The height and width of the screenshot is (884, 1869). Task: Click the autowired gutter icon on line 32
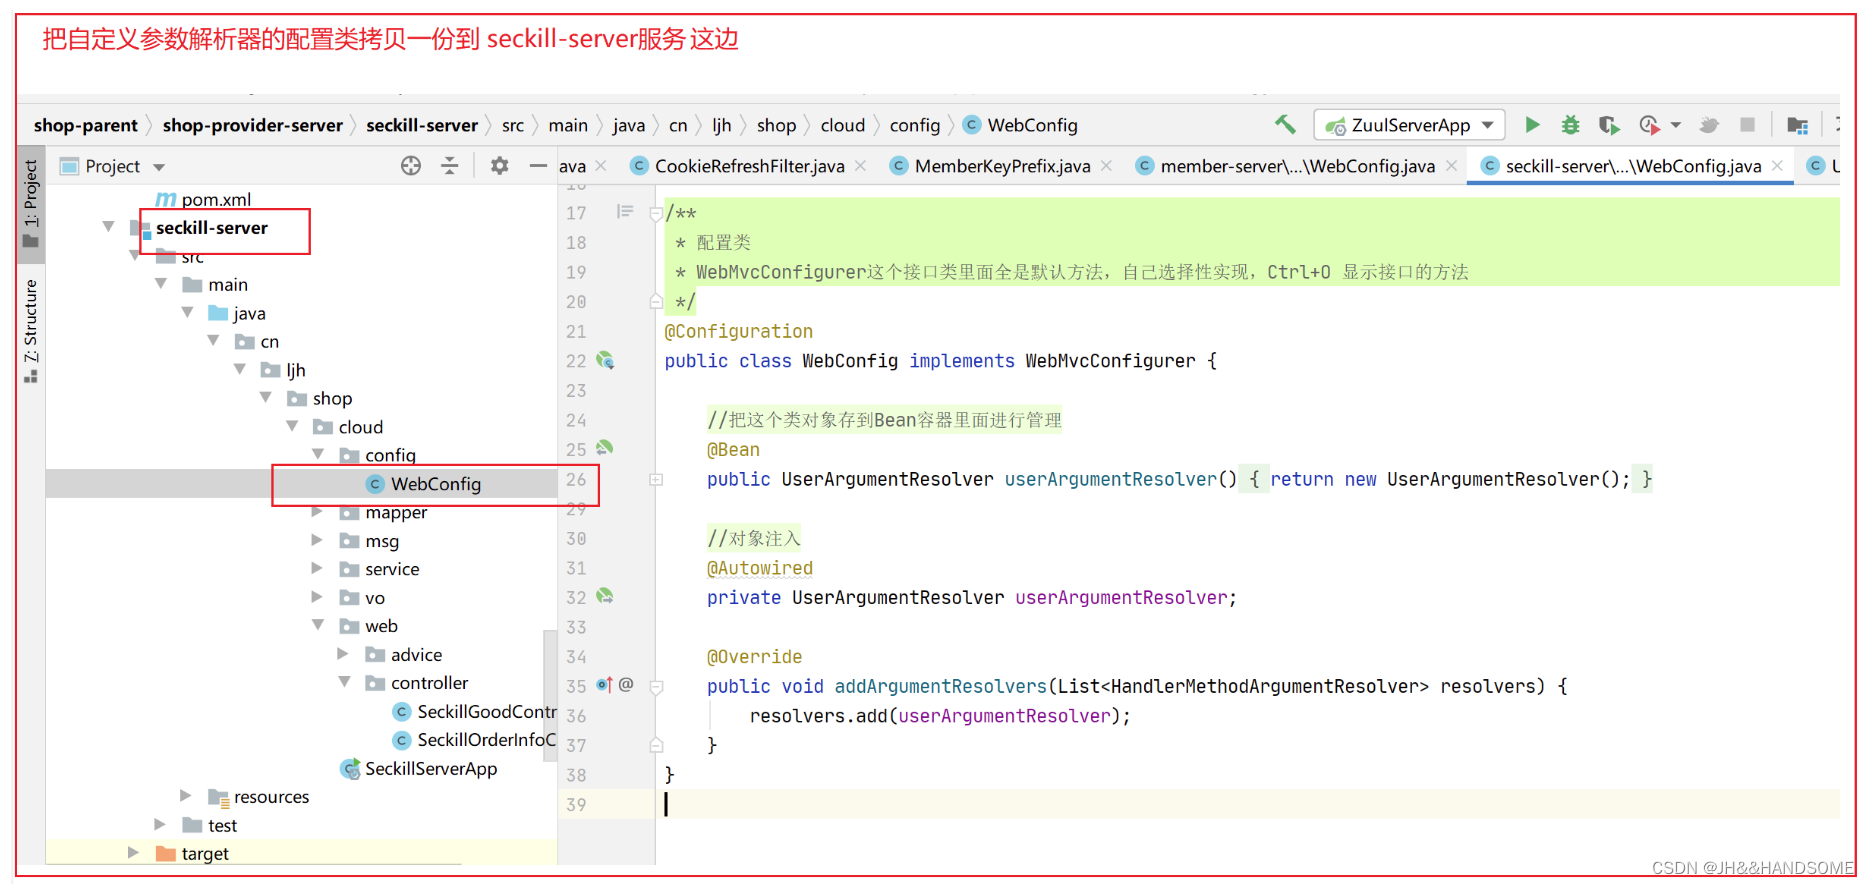(x=605, y=596)
